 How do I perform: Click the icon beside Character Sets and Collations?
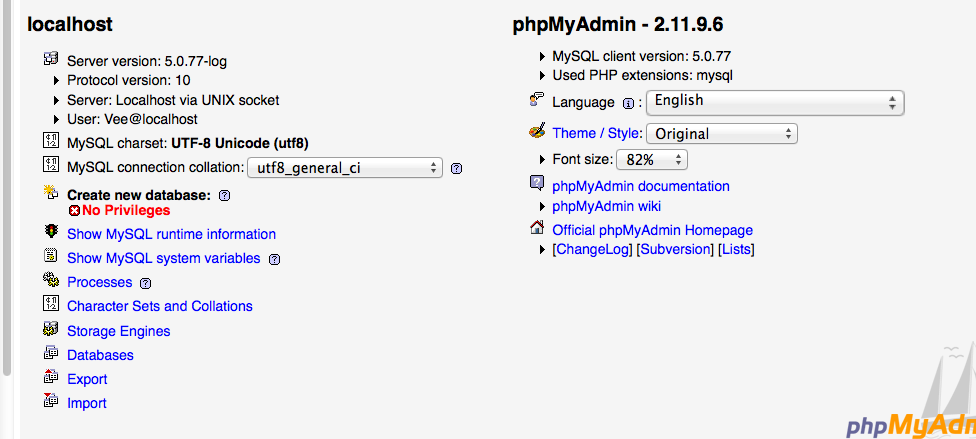click(x=50, y=304)
